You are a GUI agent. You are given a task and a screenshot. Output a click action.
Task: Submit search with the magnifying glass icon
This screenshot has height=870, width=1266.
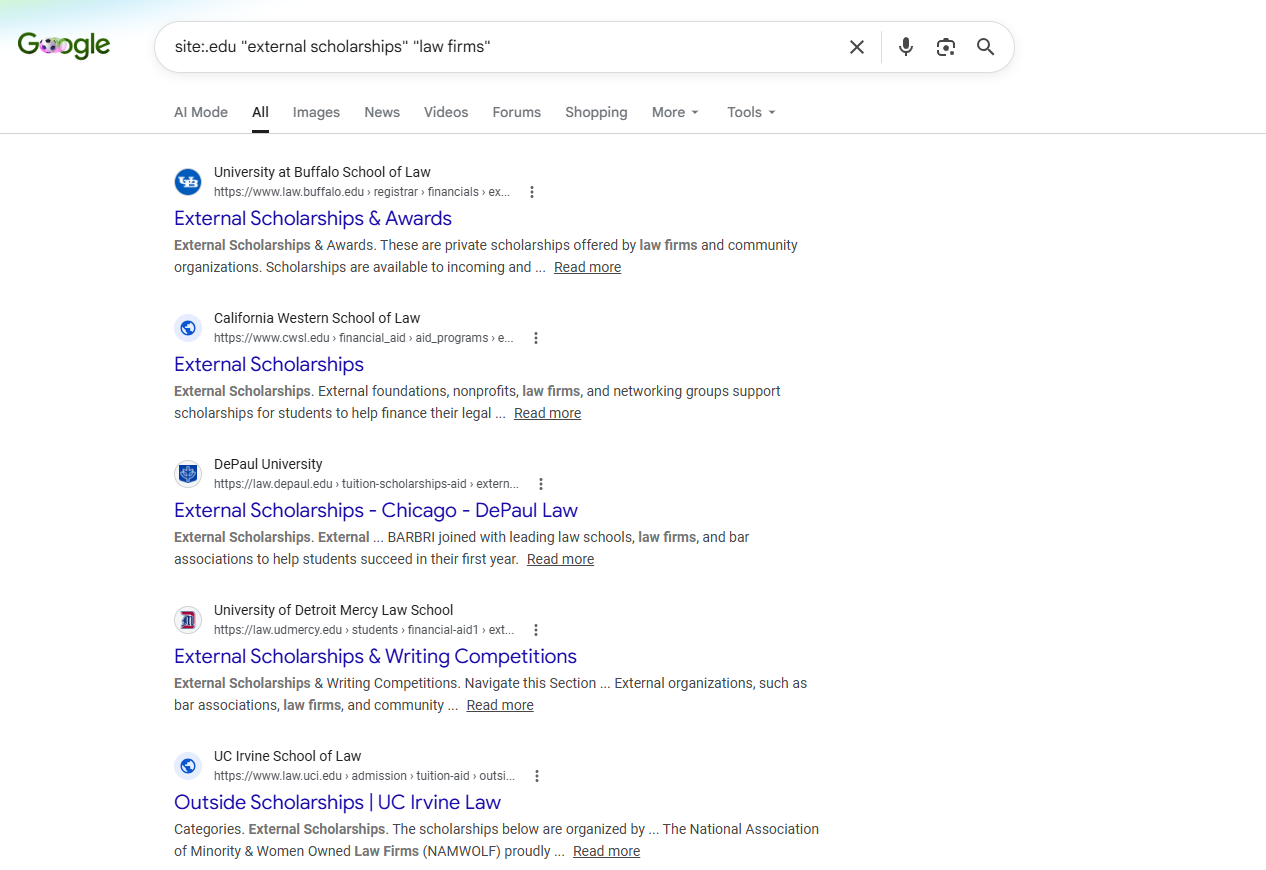986,47
